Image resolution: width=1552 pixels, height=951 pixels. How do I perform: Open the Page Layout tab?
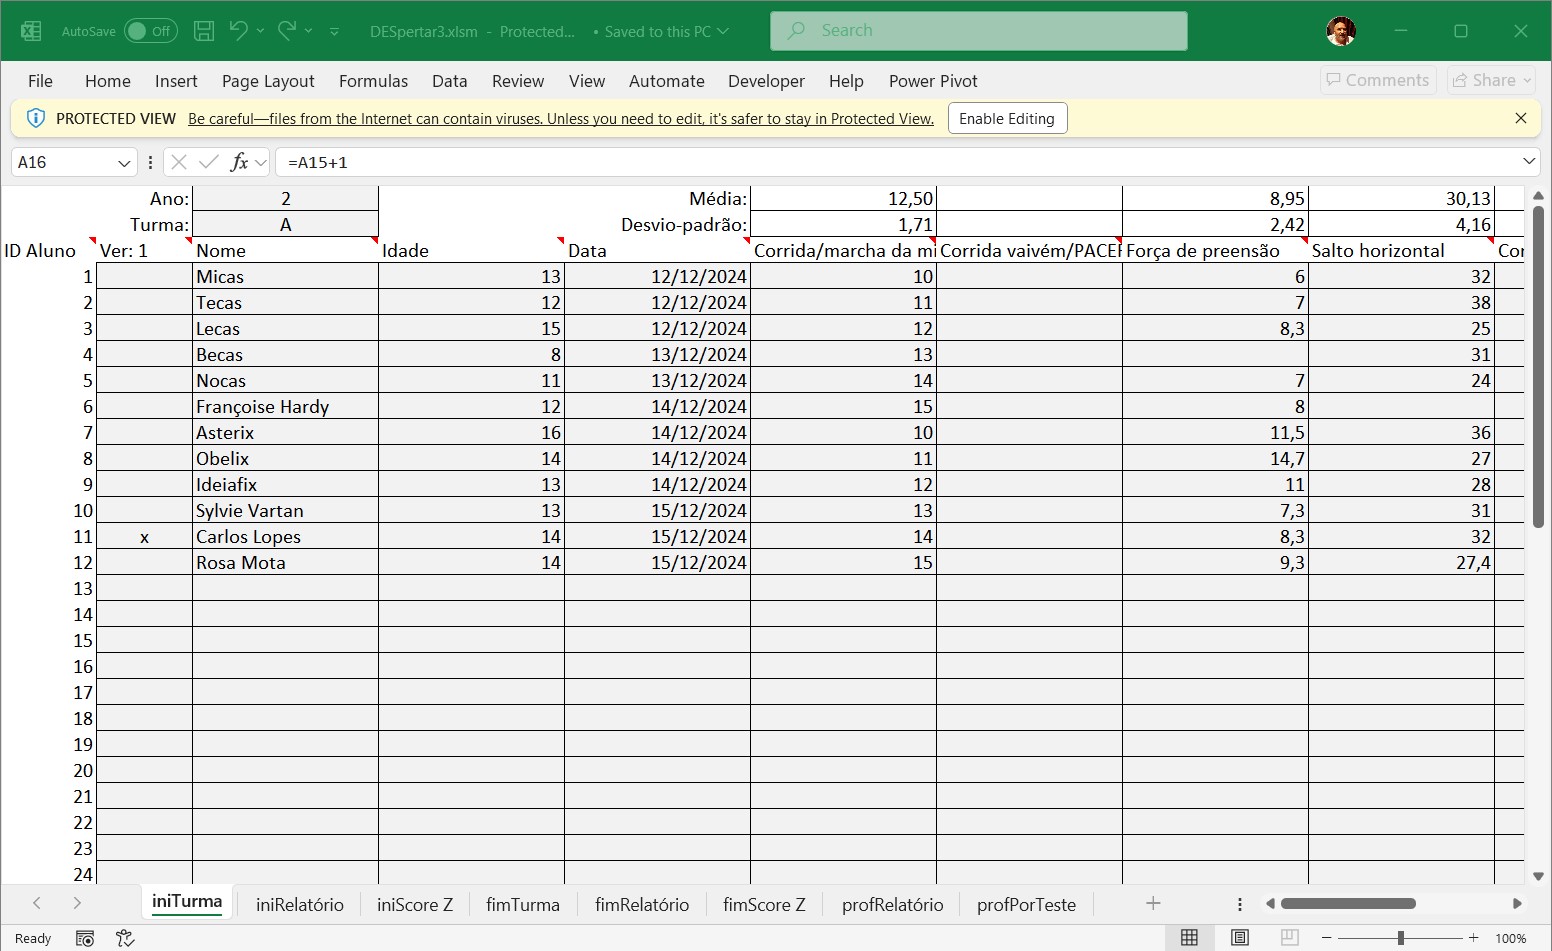point(268,81)
